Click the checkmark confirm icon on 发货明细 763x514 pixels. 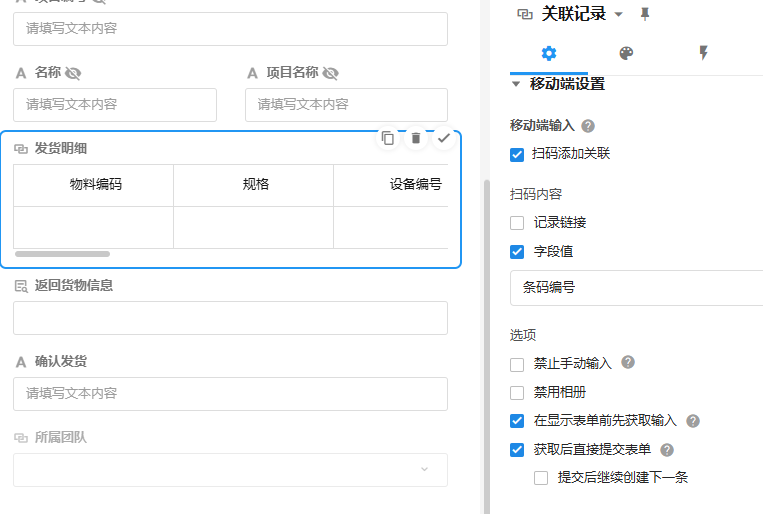[444, 138]
